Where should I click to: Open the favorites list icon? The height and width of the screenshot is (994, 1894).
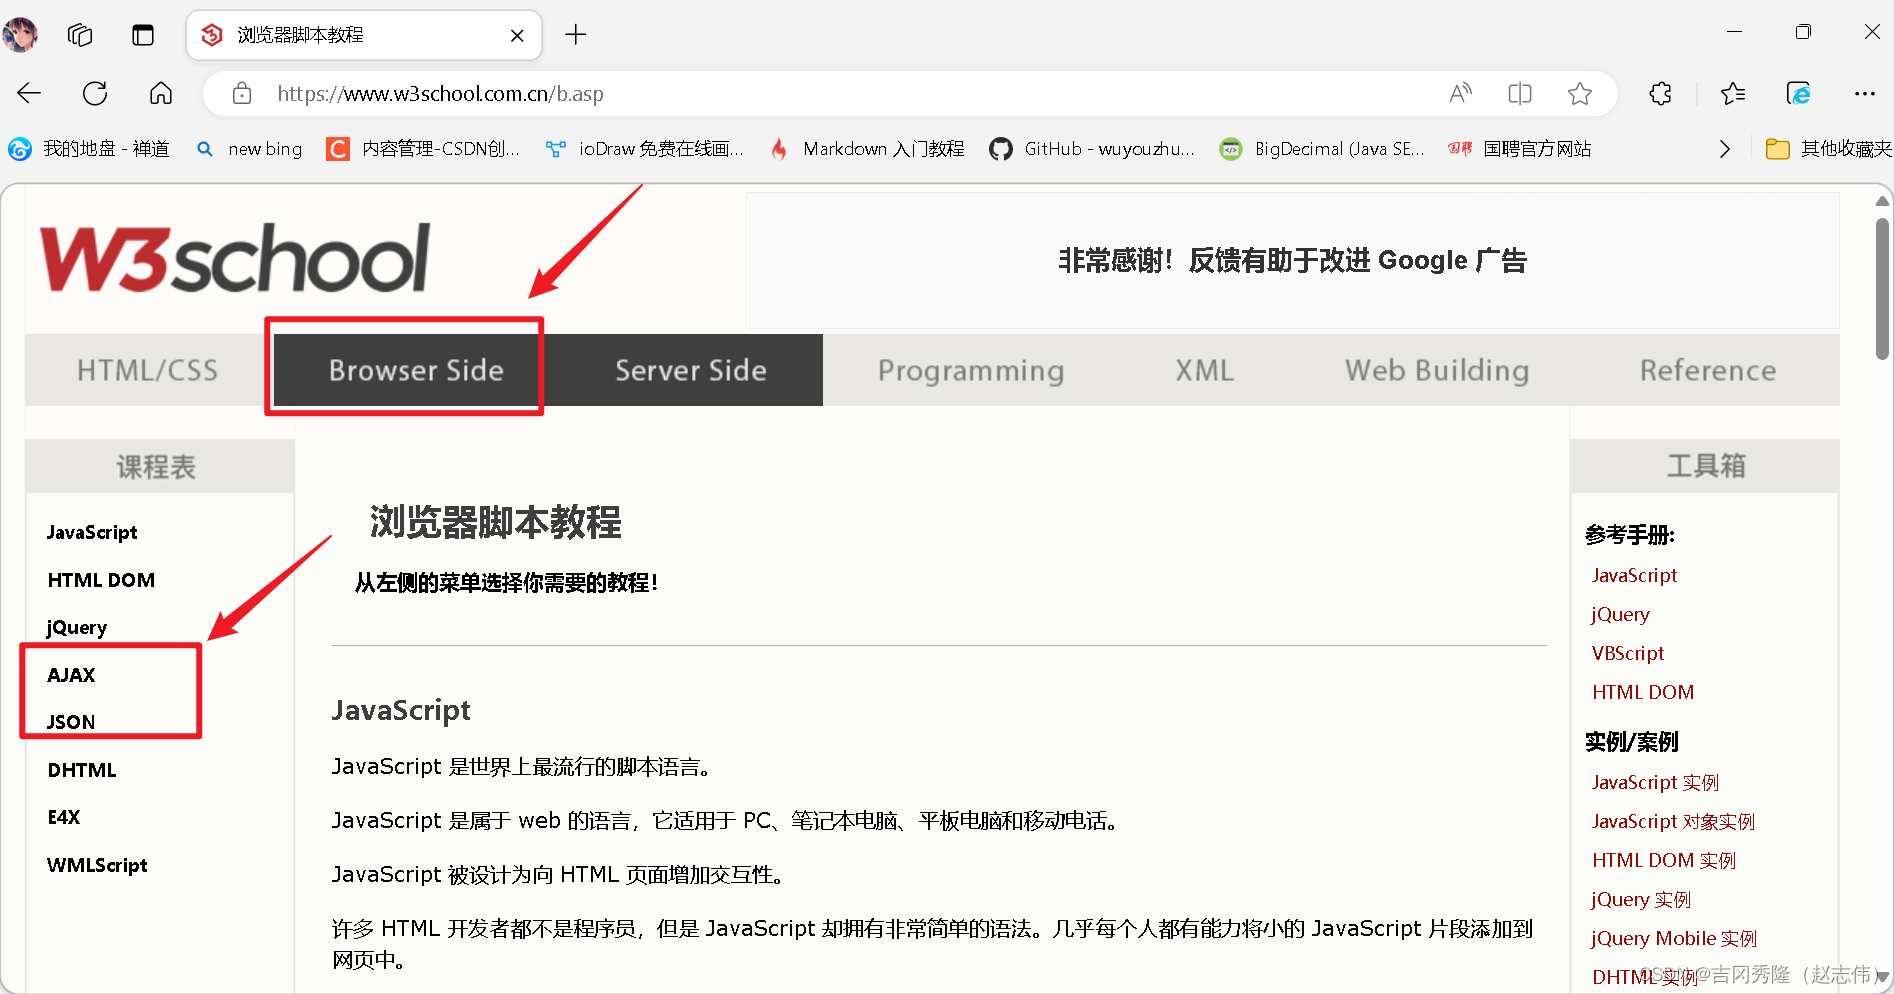(1733, 94)
